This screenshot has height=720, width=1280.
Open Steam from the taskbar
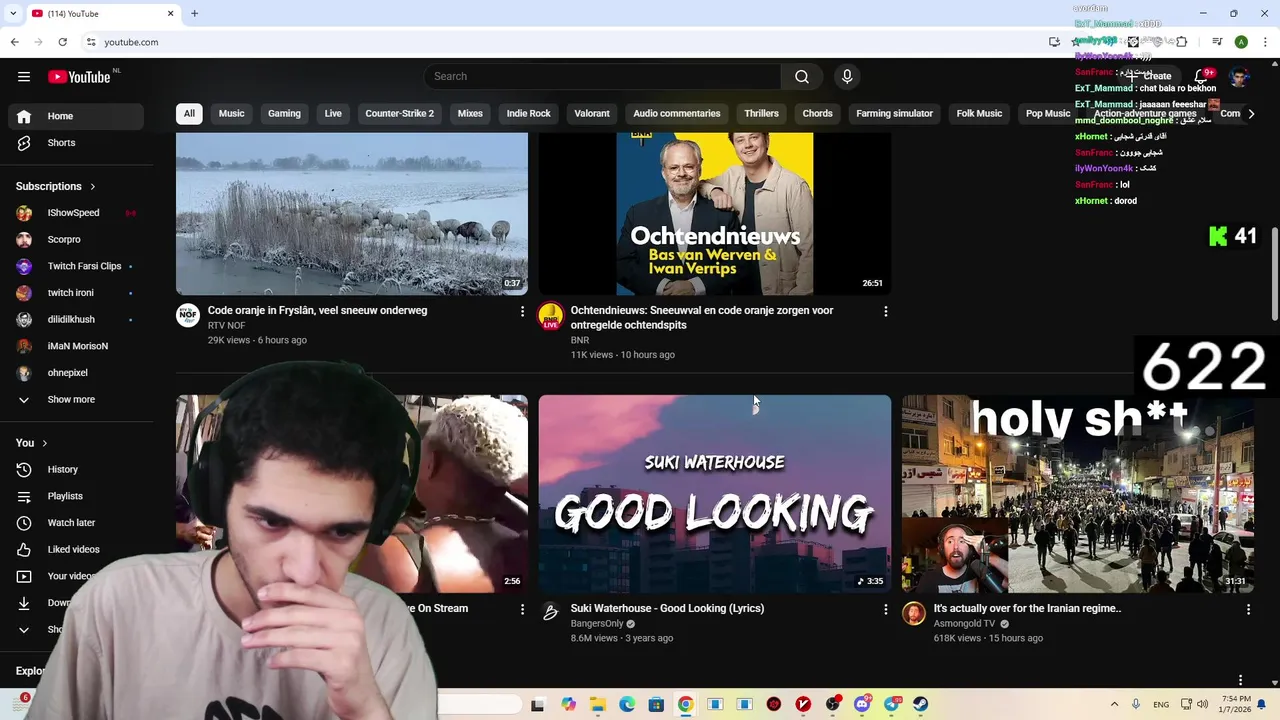920,704
